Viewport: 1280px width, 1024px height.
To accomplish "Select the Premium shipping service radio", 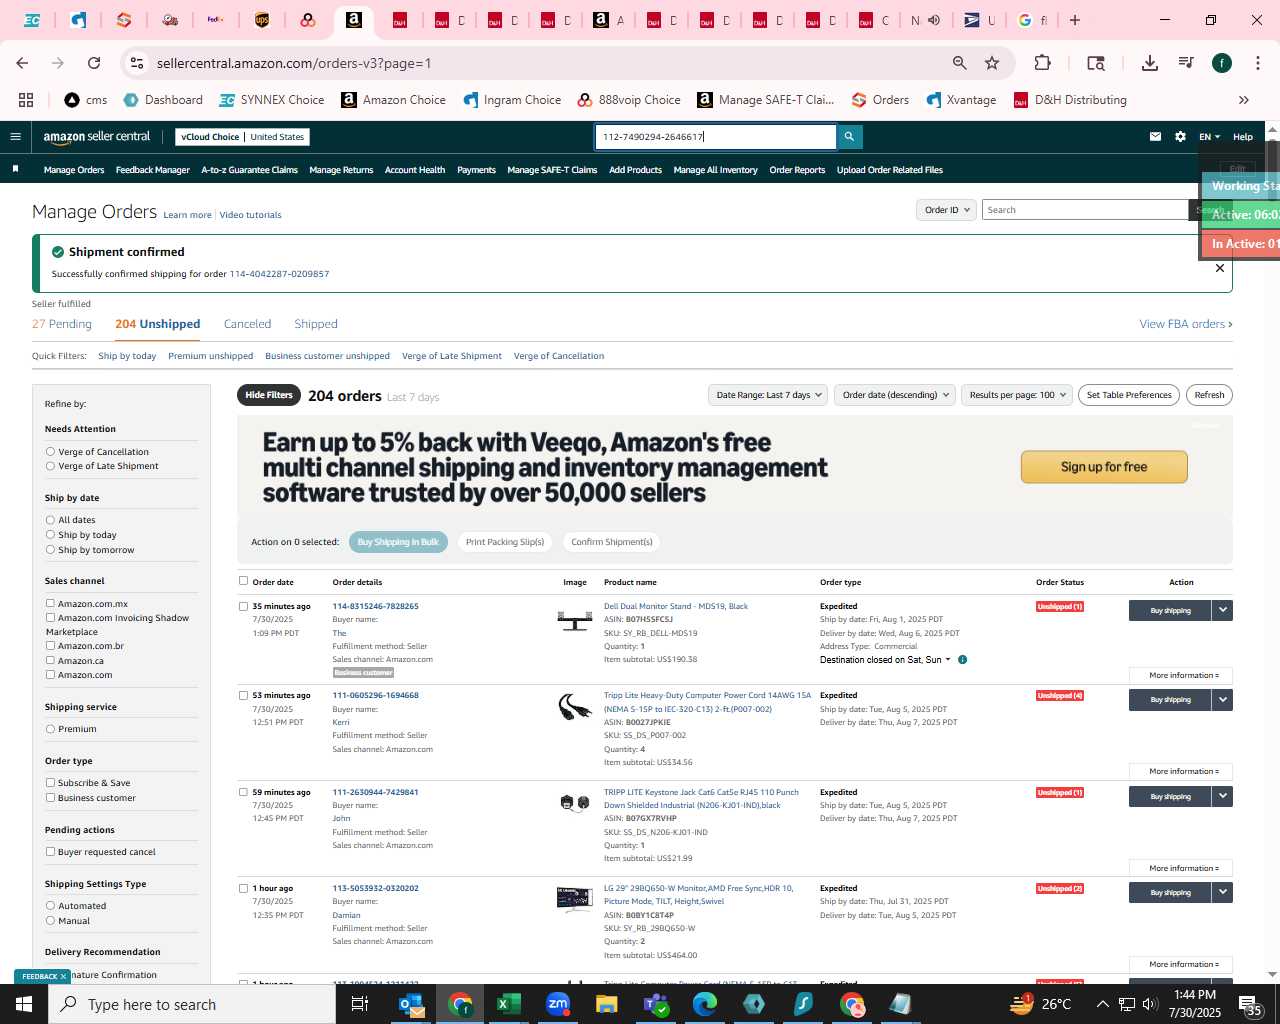I will click(x=50, y=729).
